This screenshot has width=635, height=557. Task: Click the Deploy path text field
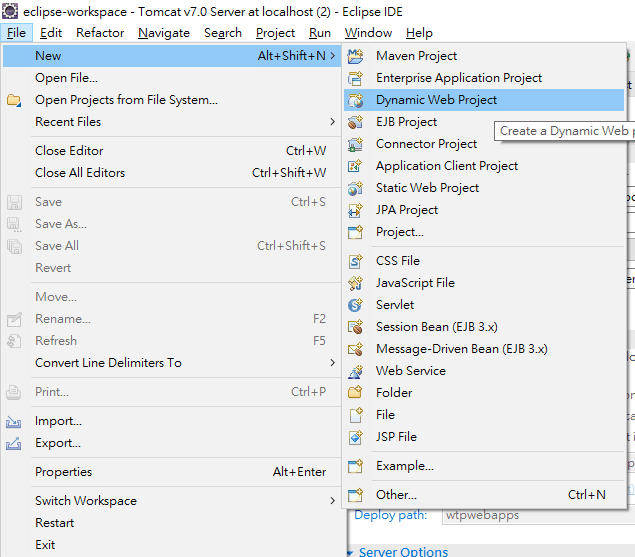539,516
